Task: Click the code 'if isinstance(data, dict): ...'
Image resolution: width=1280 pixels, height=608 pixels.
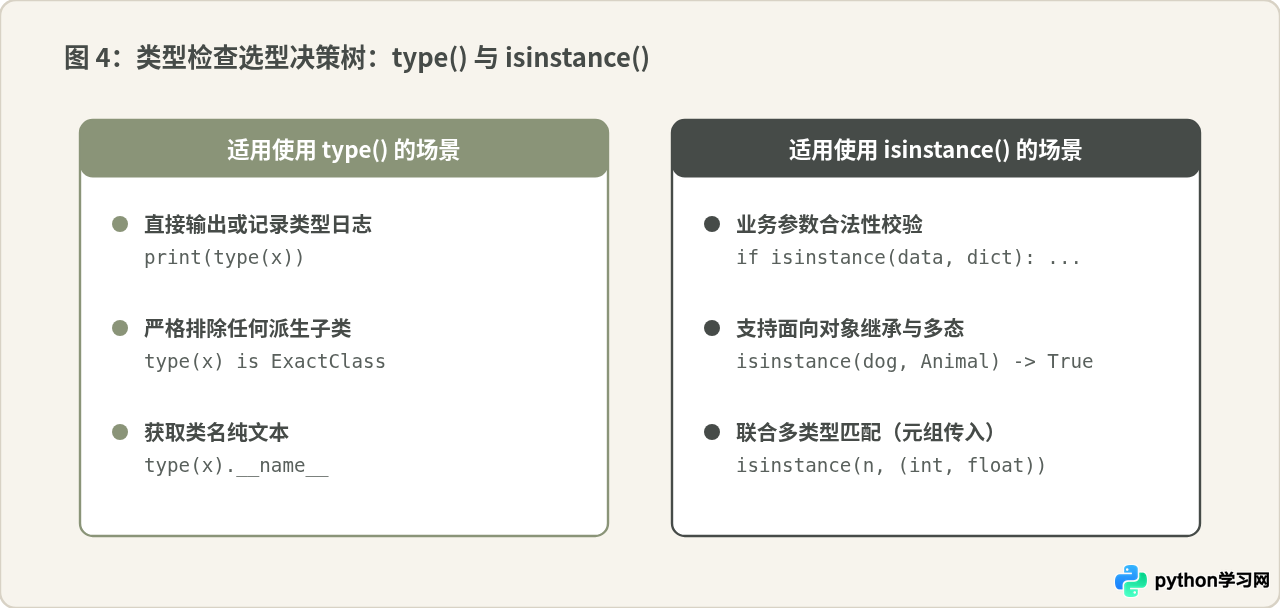Action: click(909, 257)
